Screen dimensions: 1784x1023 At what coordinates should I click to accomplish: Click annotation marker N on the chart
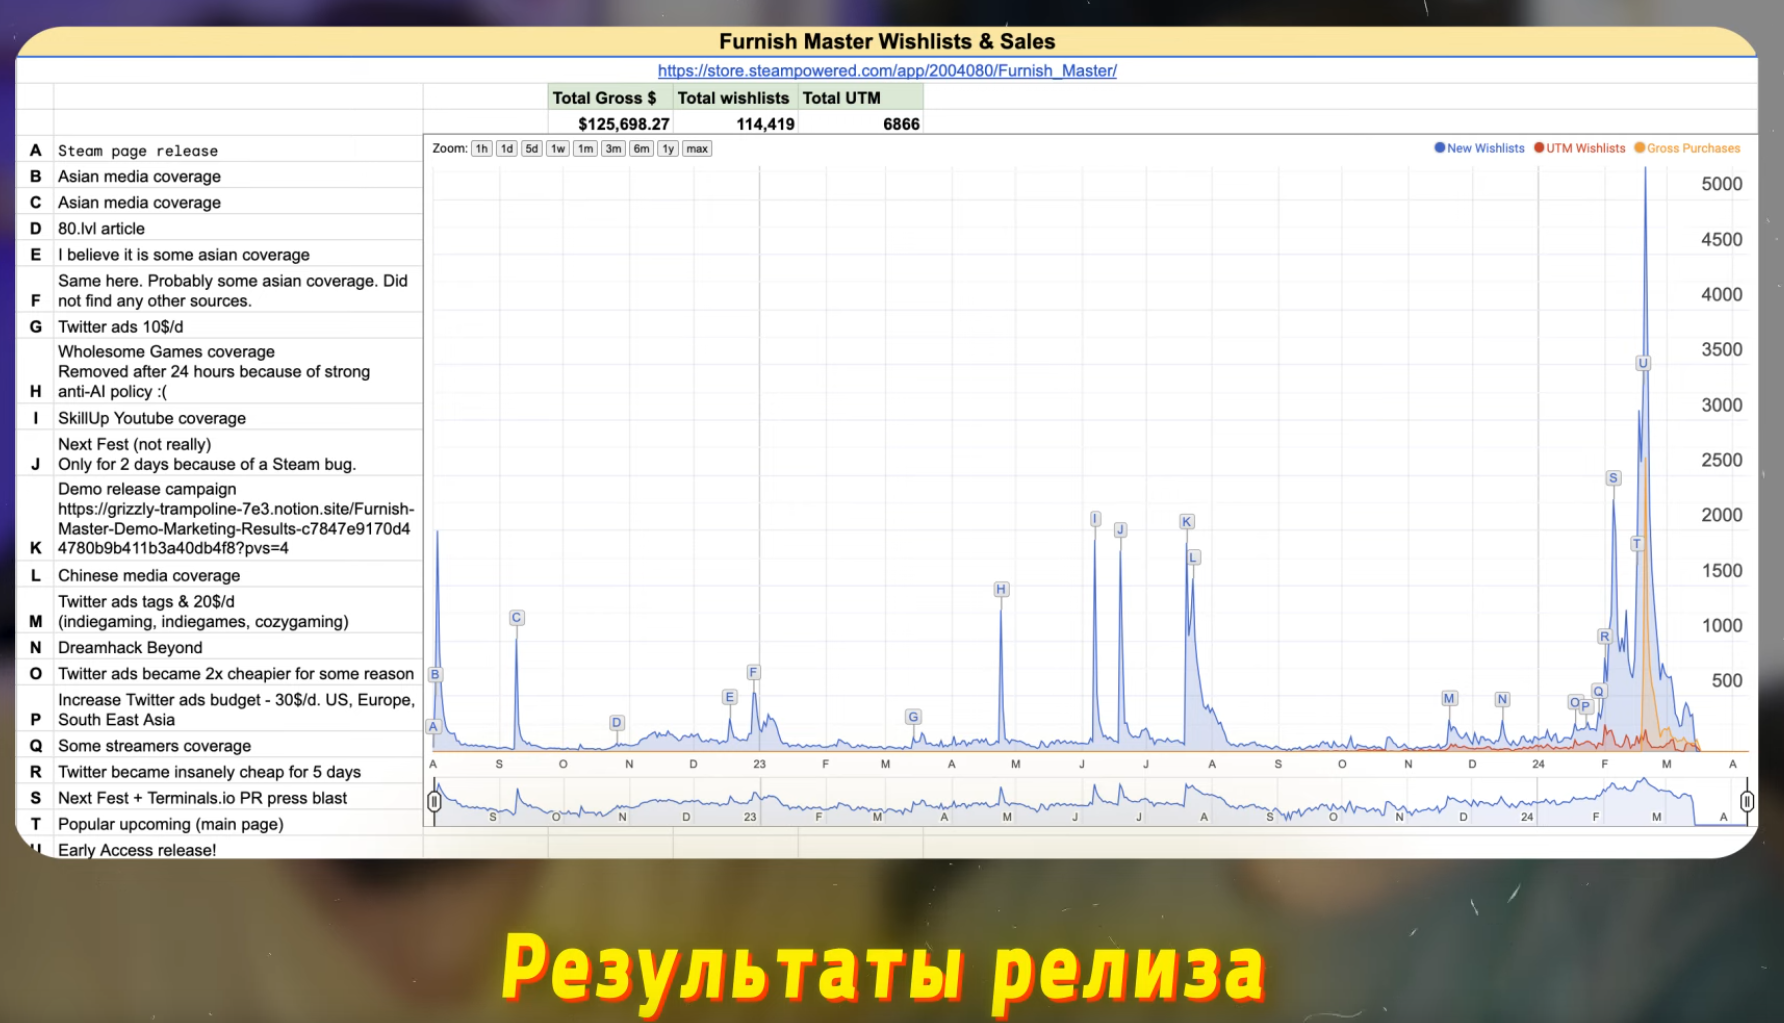click(1502, 699)
